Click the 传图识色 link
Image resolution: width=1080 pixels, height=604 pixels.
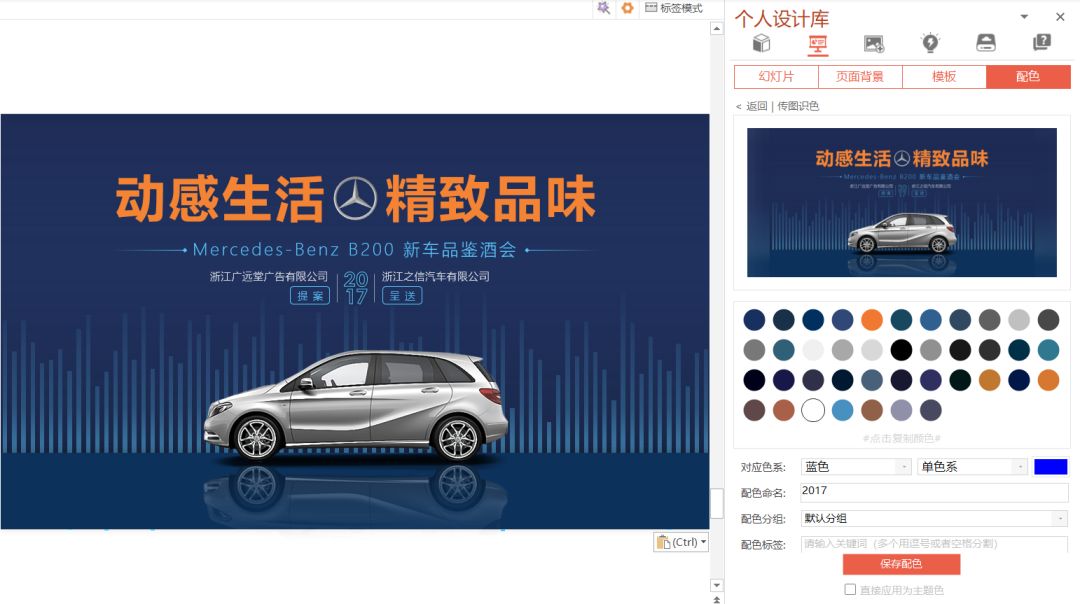798,106
